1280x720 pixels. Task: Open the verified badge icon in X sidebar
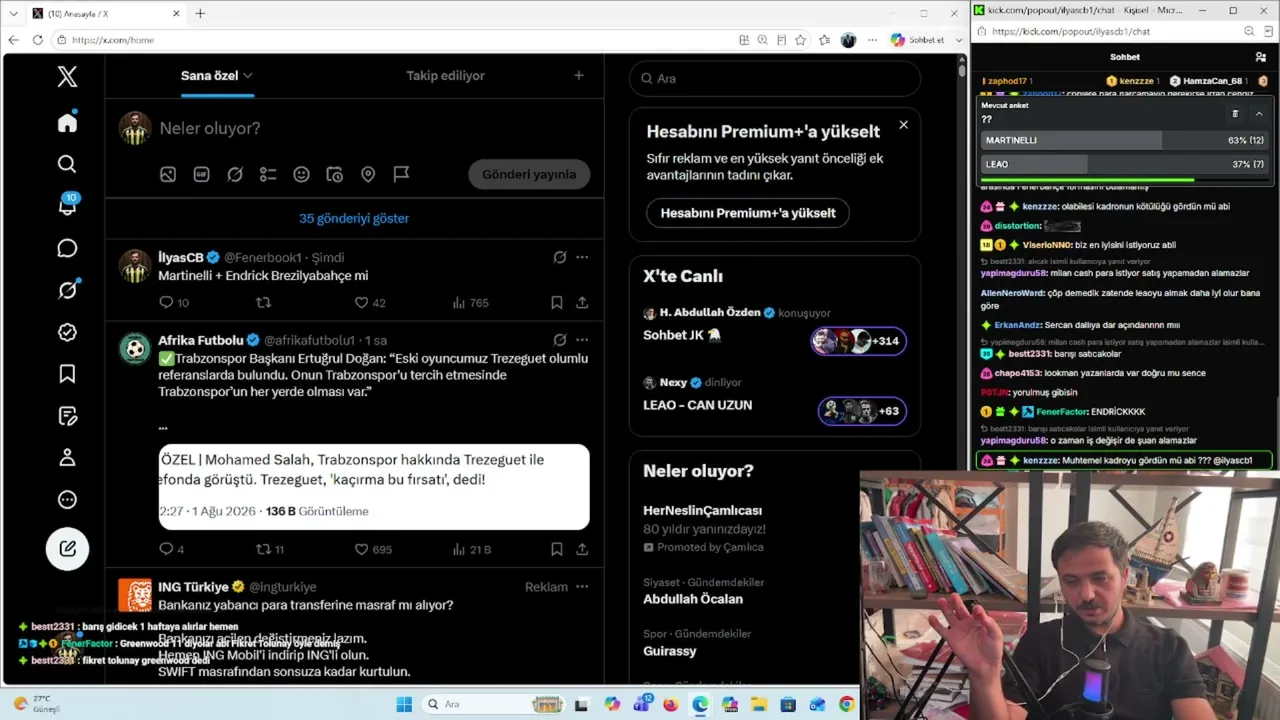click(x=67, y=332)
